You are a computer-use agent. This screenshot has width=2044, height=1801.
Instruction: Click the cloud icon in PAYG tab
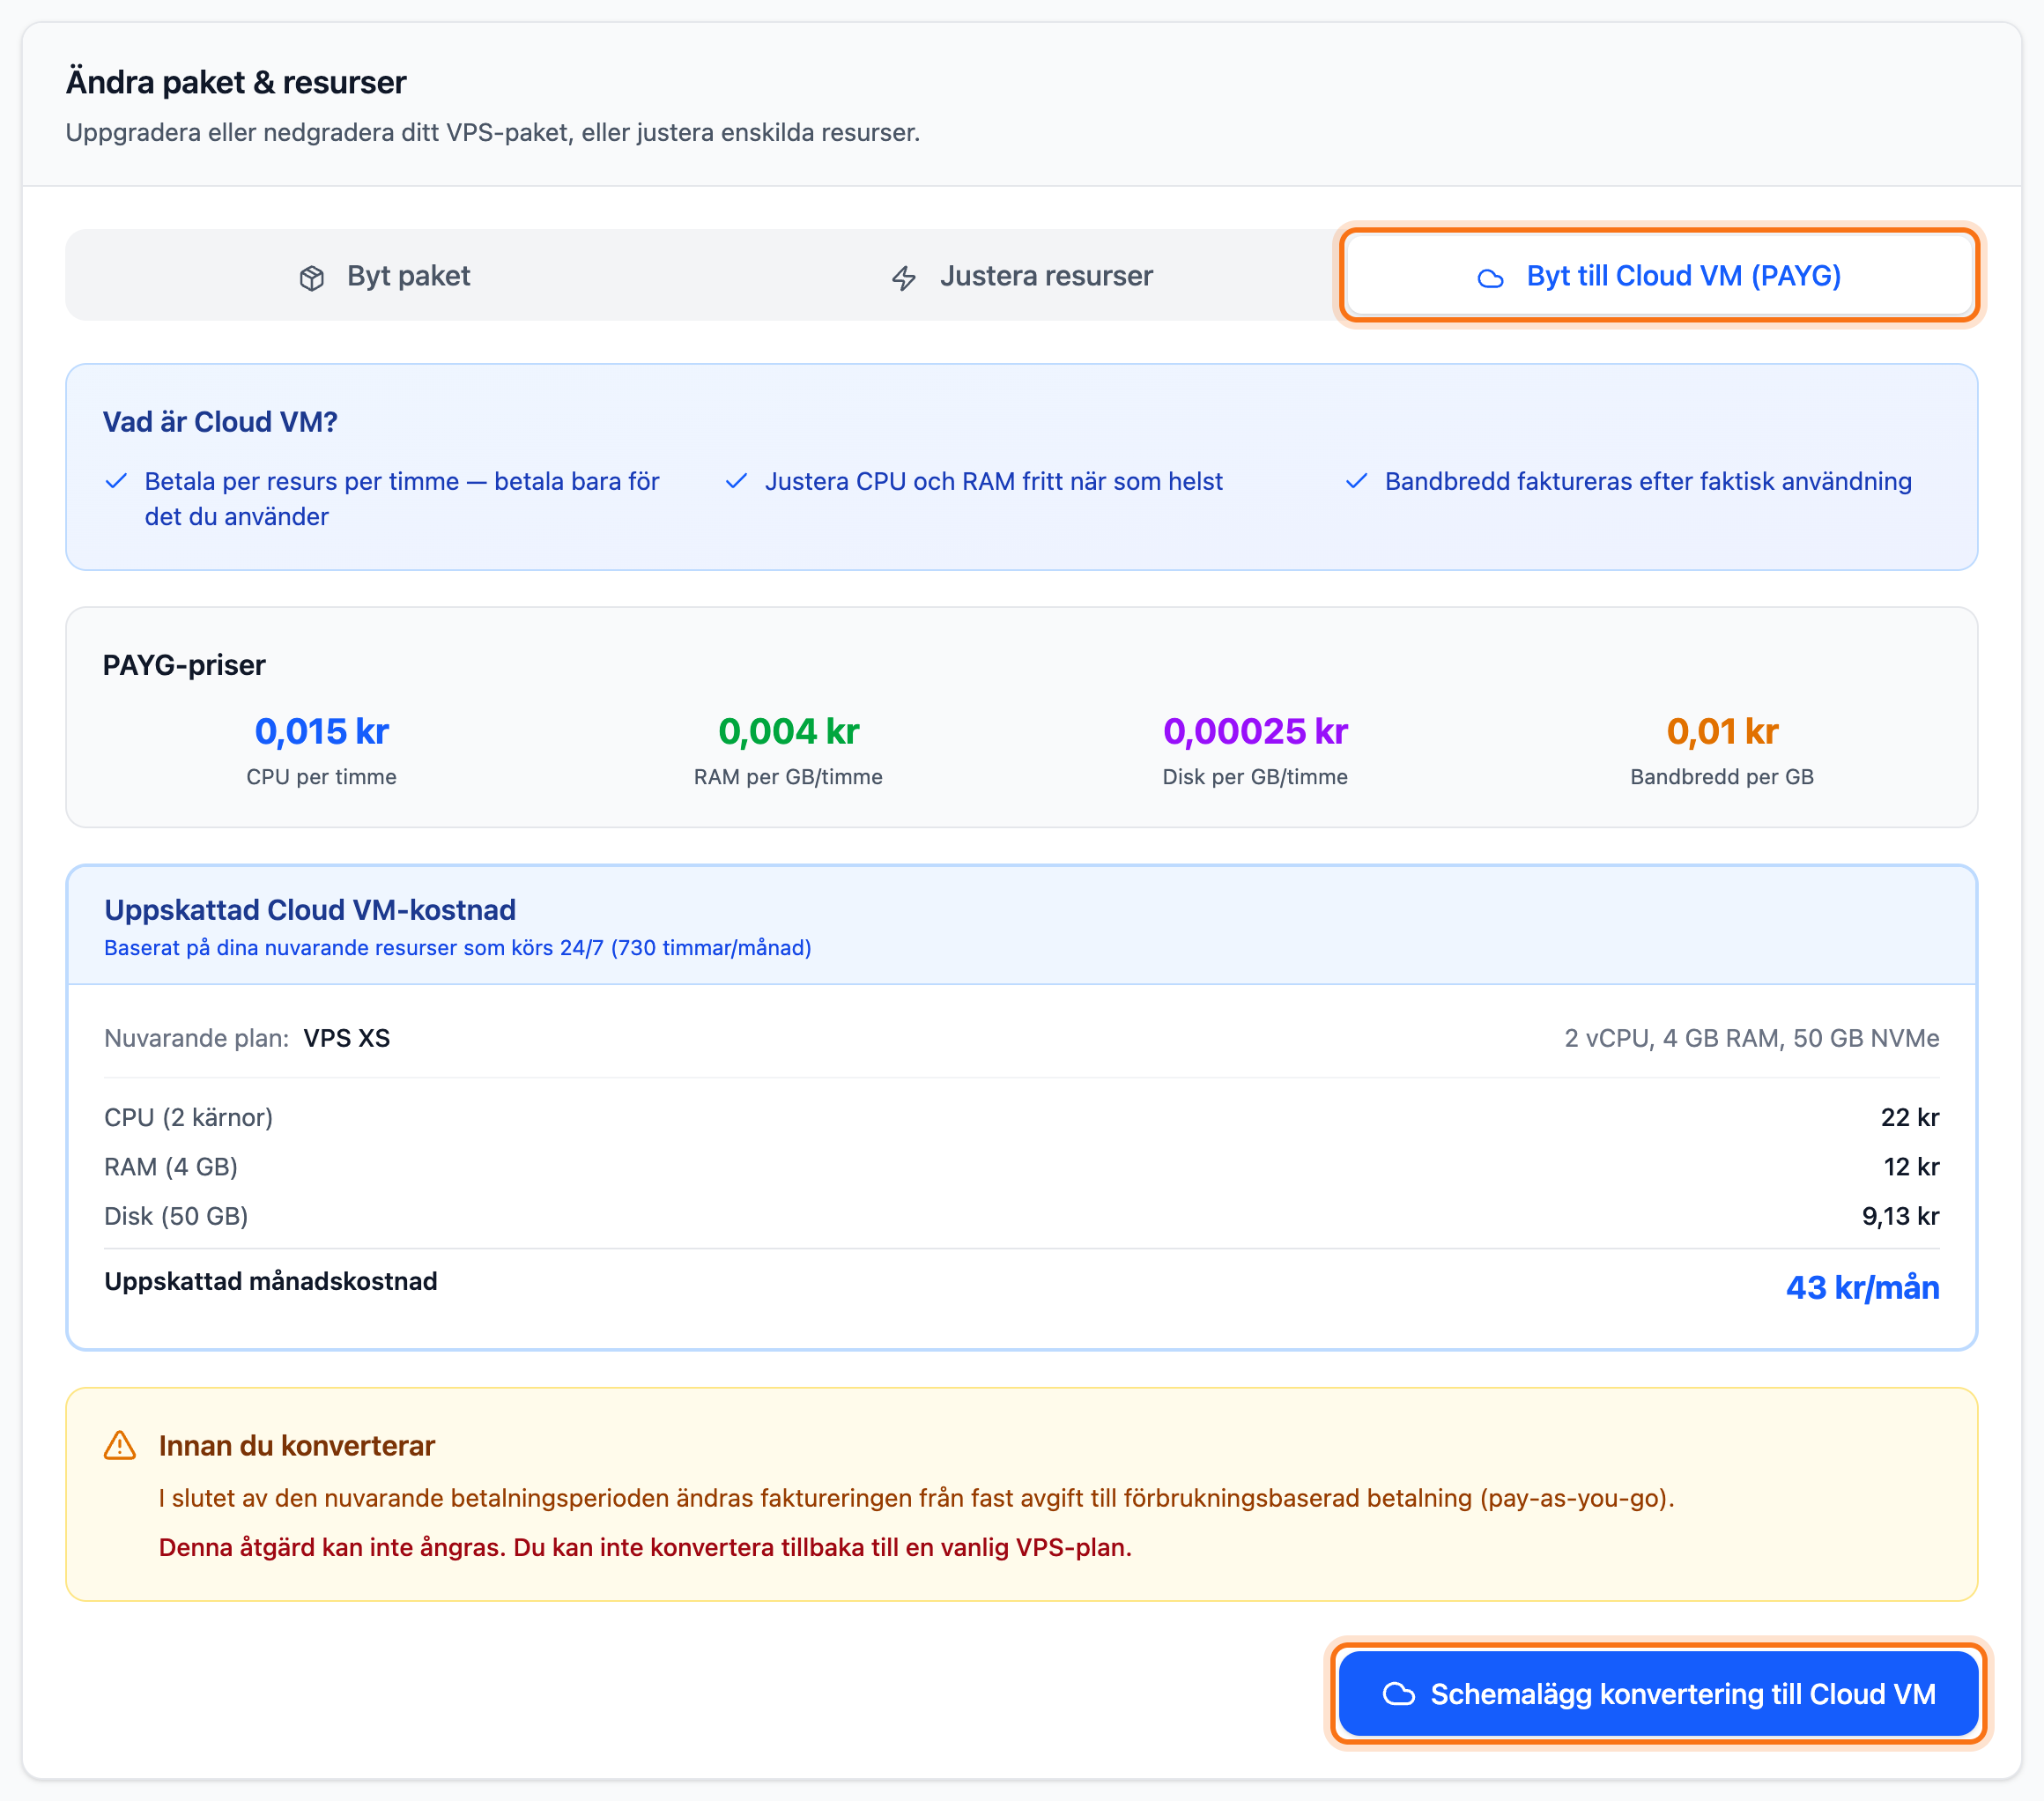(1490, 278)
